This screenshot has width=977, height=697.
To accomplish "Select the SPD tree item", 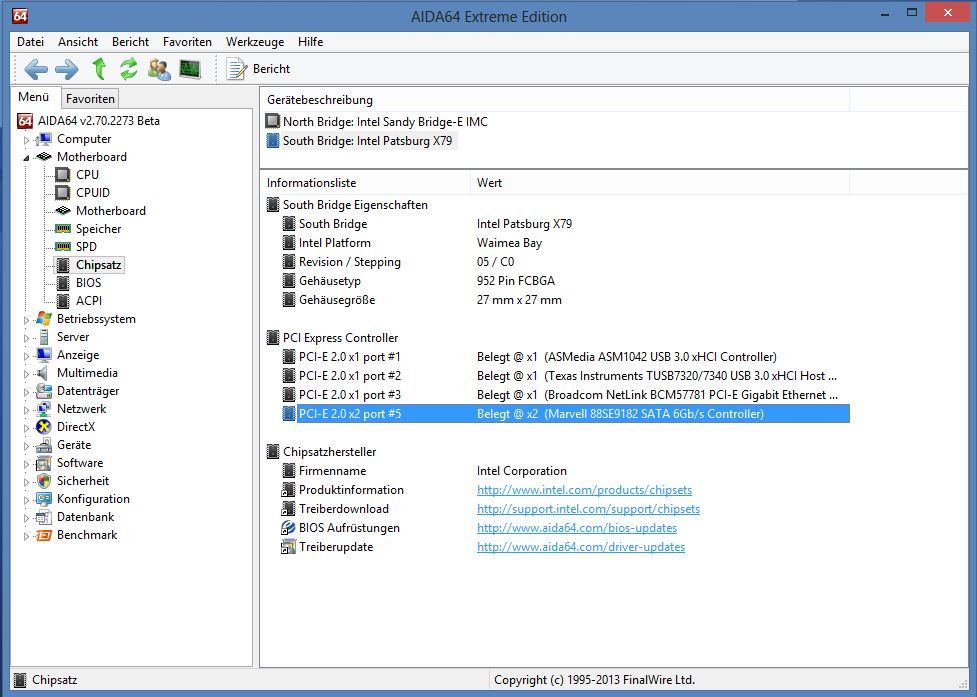I will tap(86, 247).
